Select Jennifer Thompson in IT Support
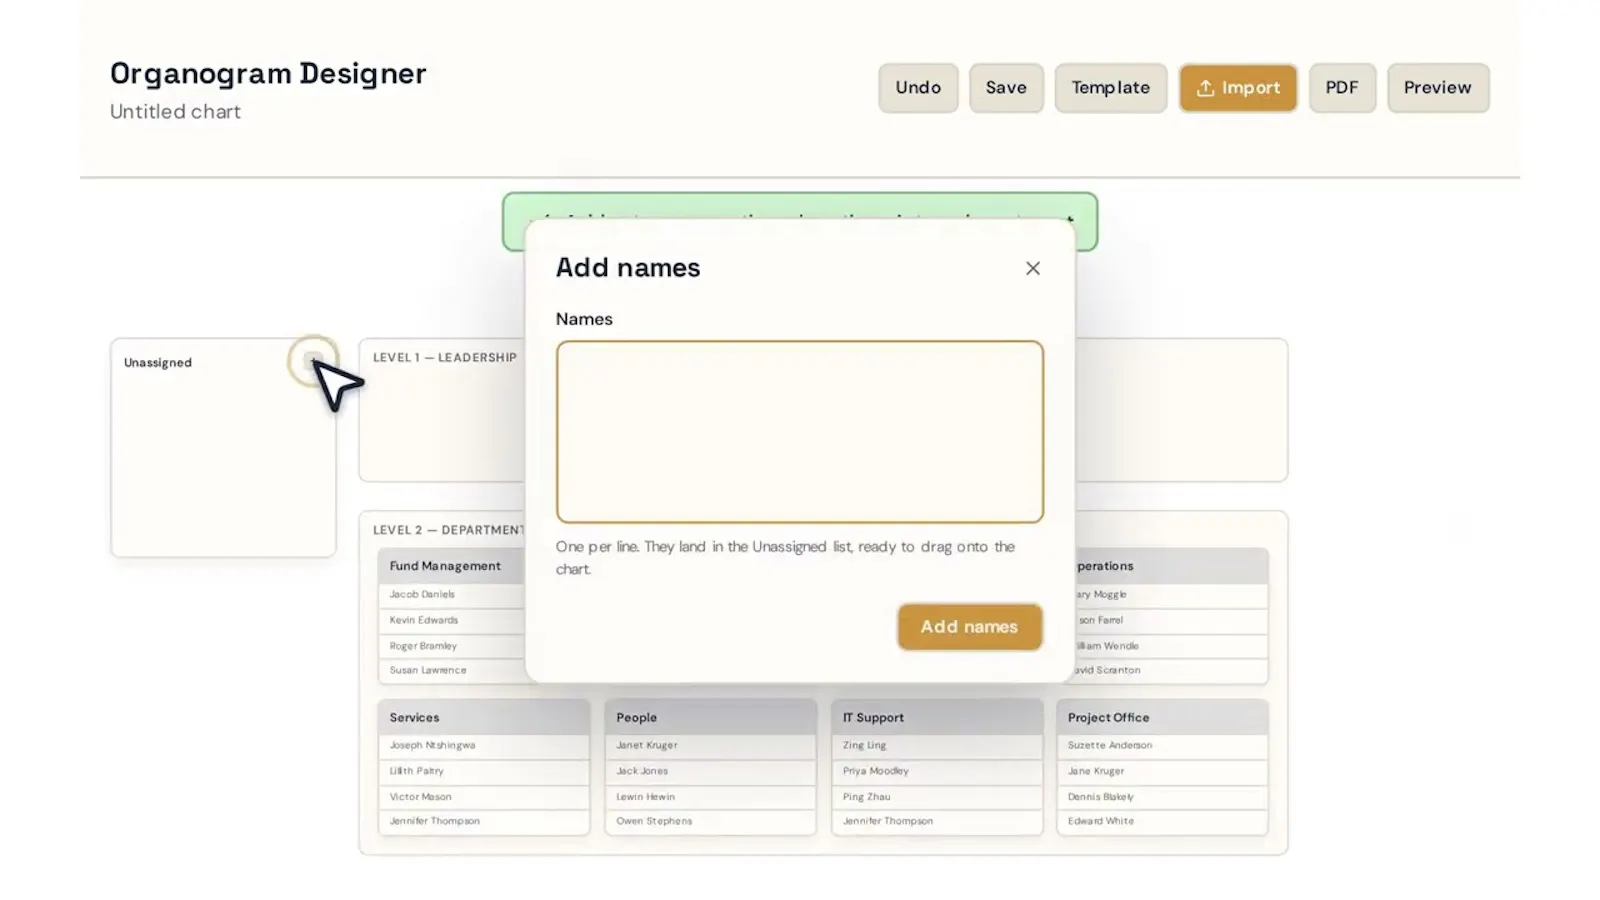Image resolution: width=1600 pixels, height=900 pixels. point(937,822)
